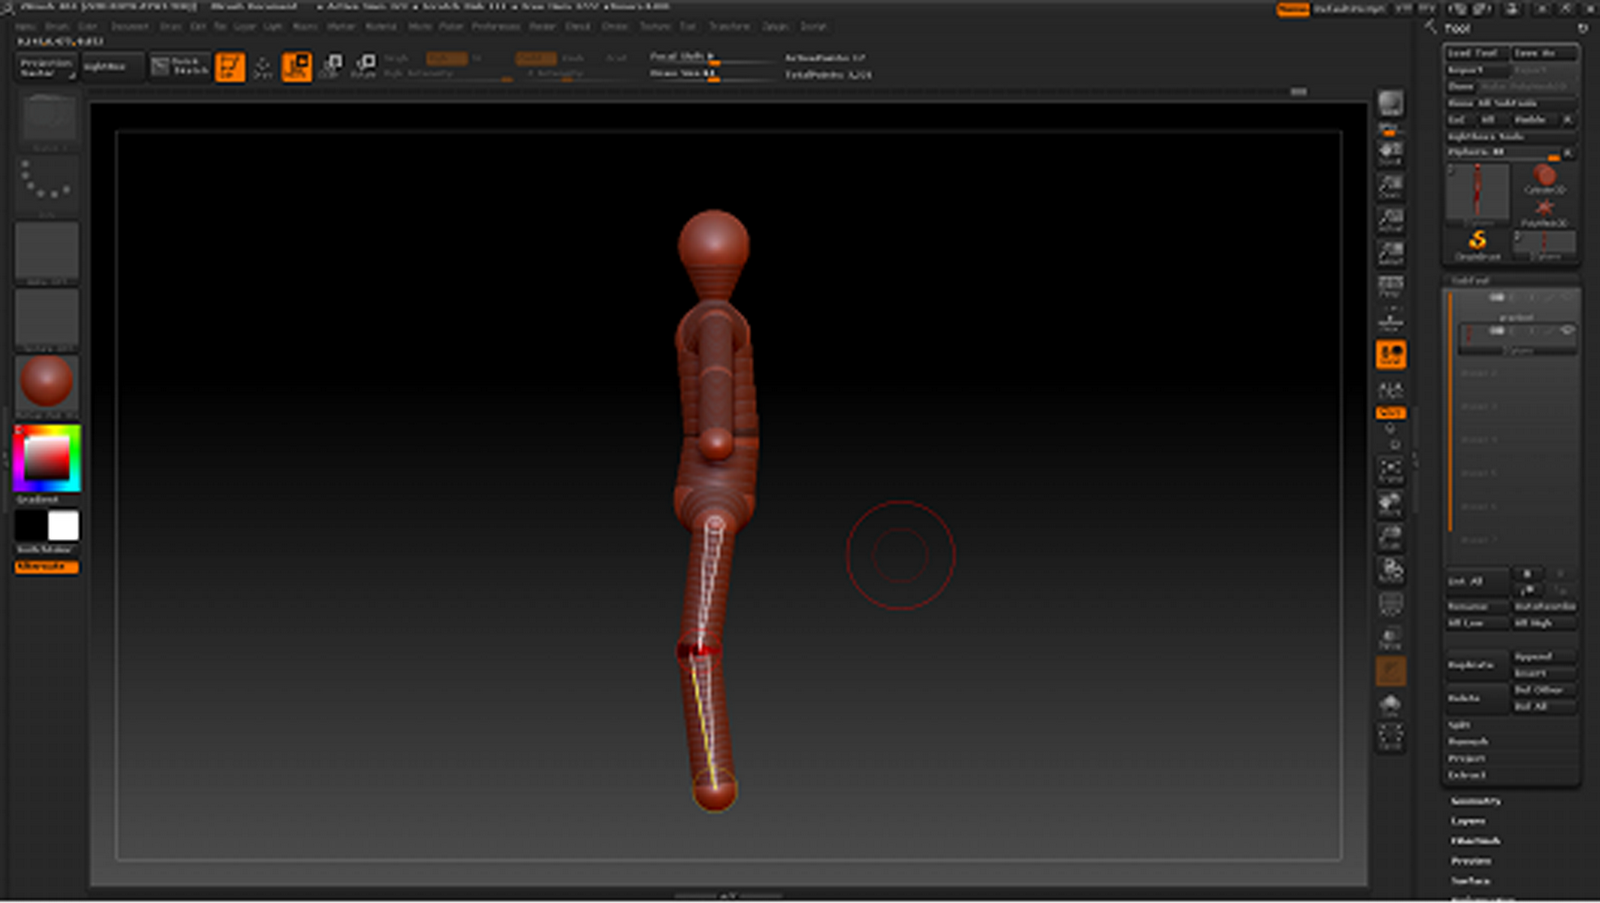Open the Projection Master button
Viewport: 1600px width, 903px height.
[x=47, y=67]
